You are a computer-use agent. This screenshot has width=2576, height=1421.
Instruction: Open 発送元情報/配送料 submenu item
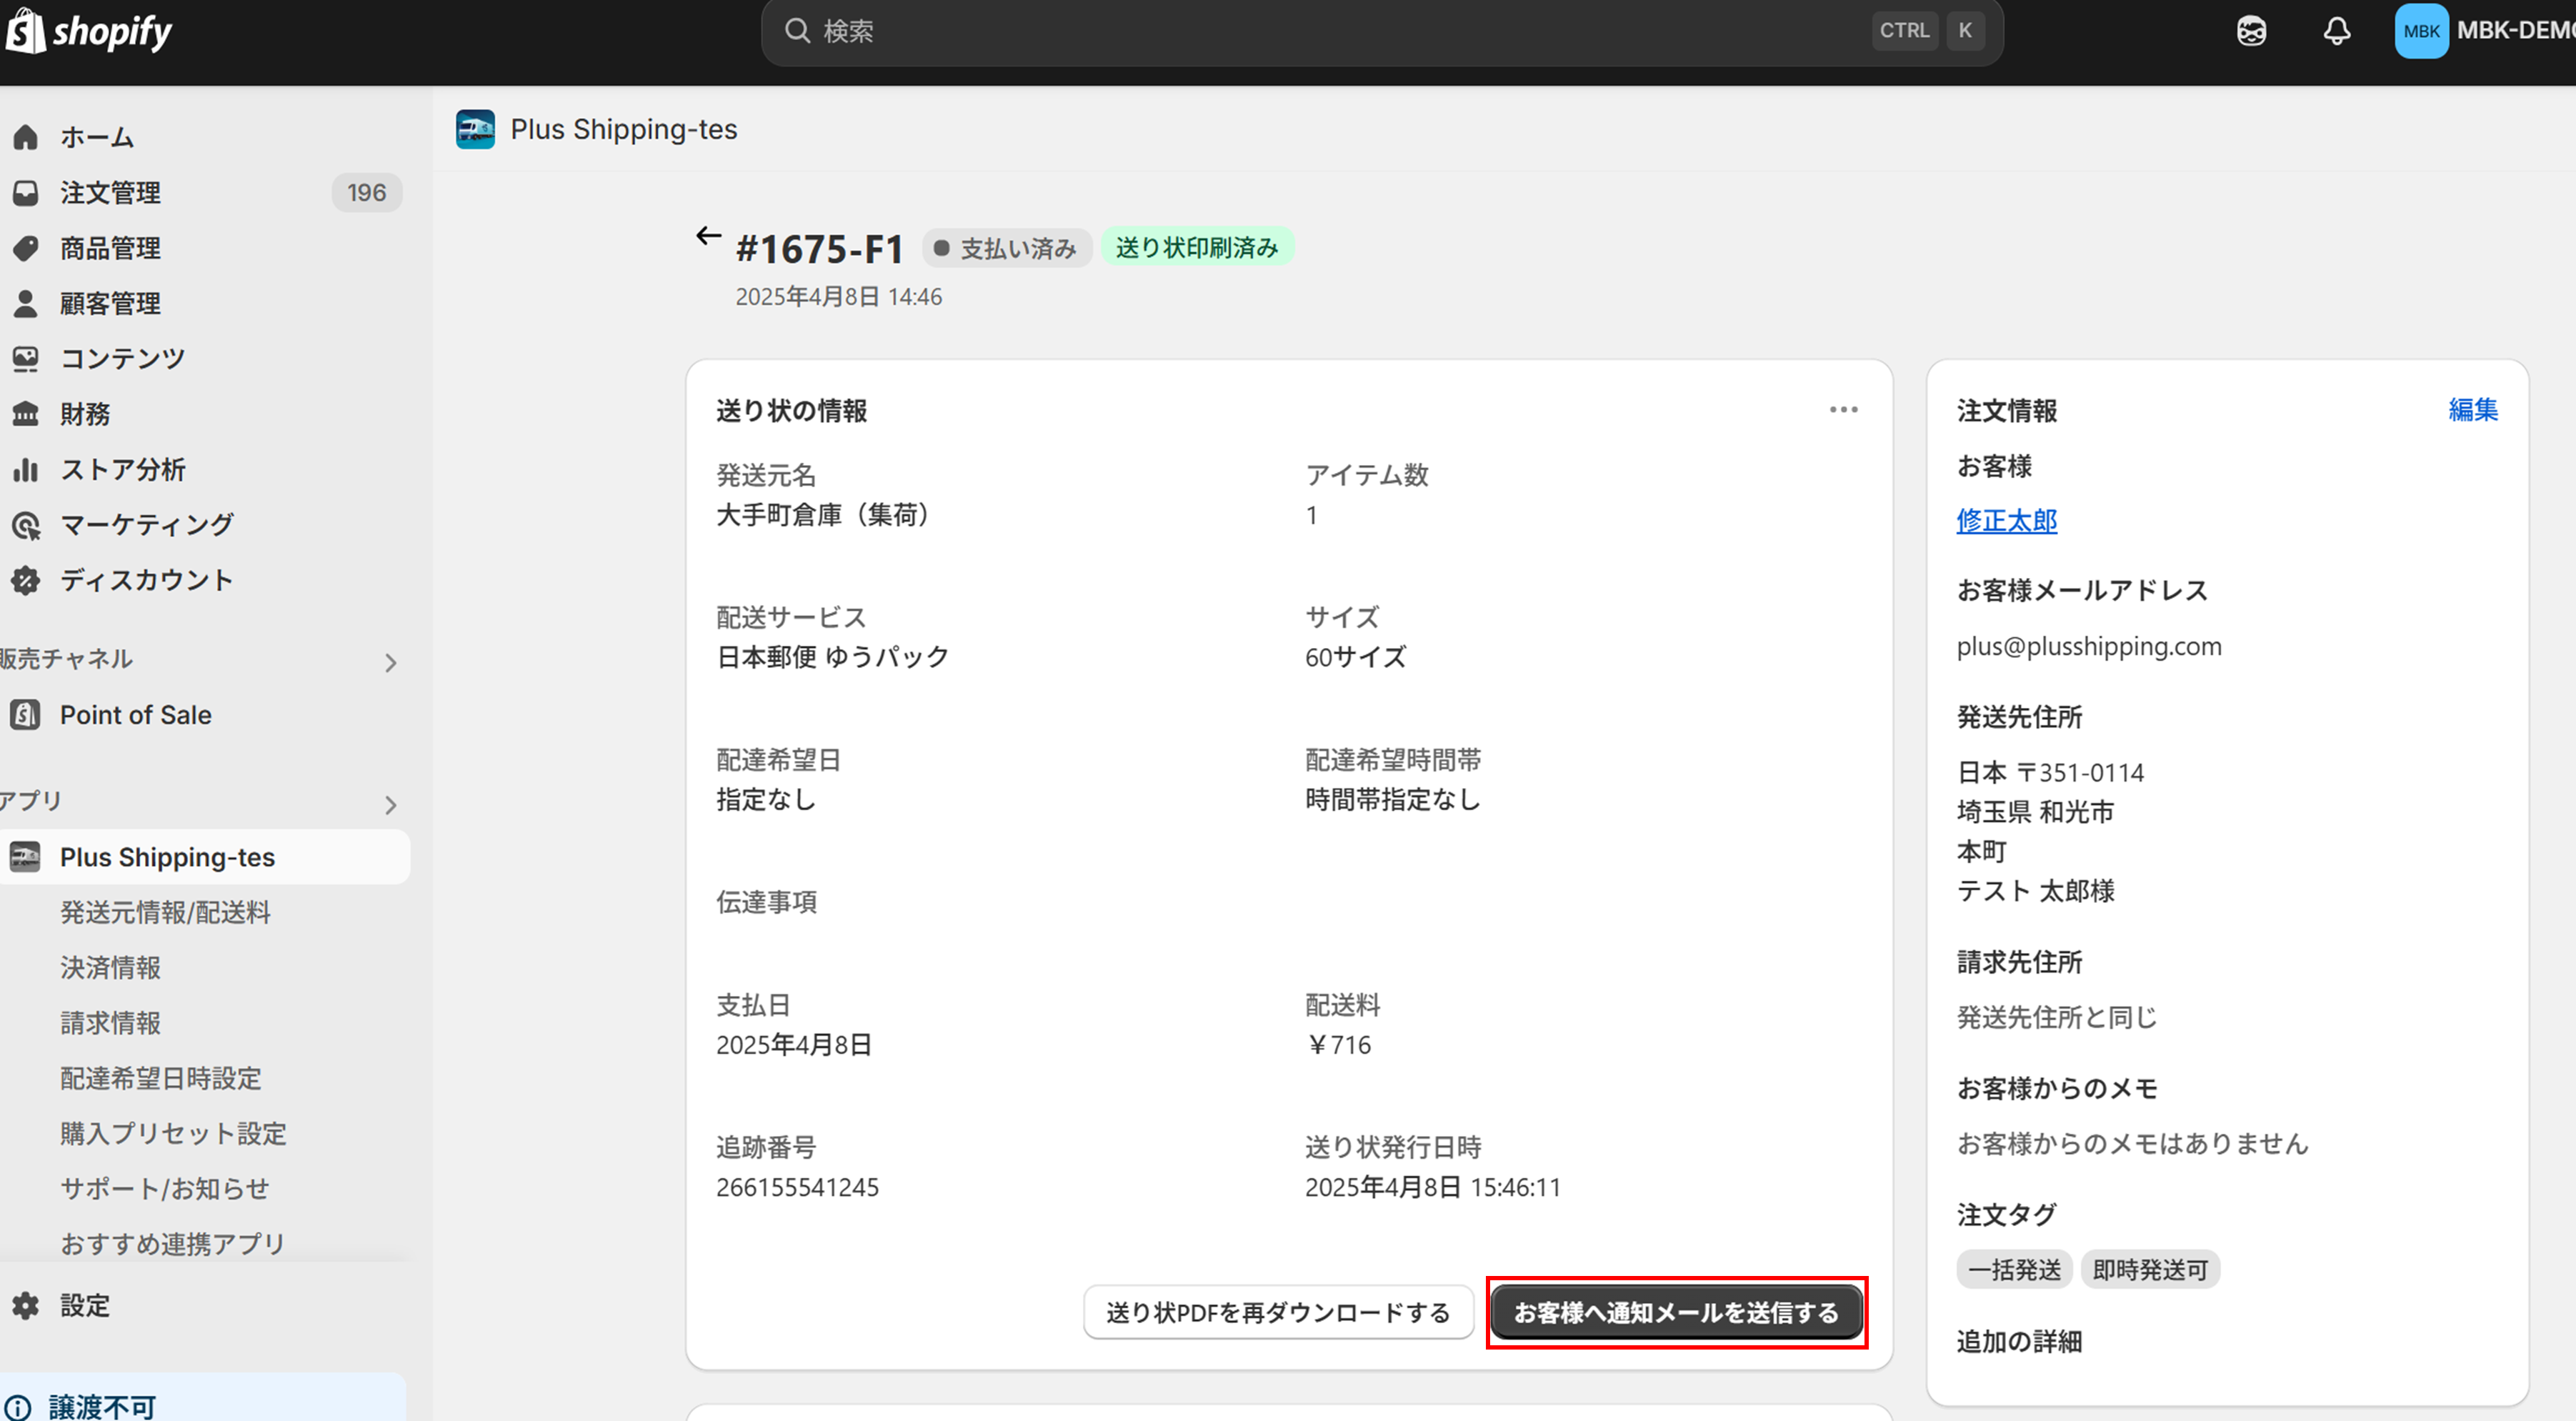[x=165, y=912]
